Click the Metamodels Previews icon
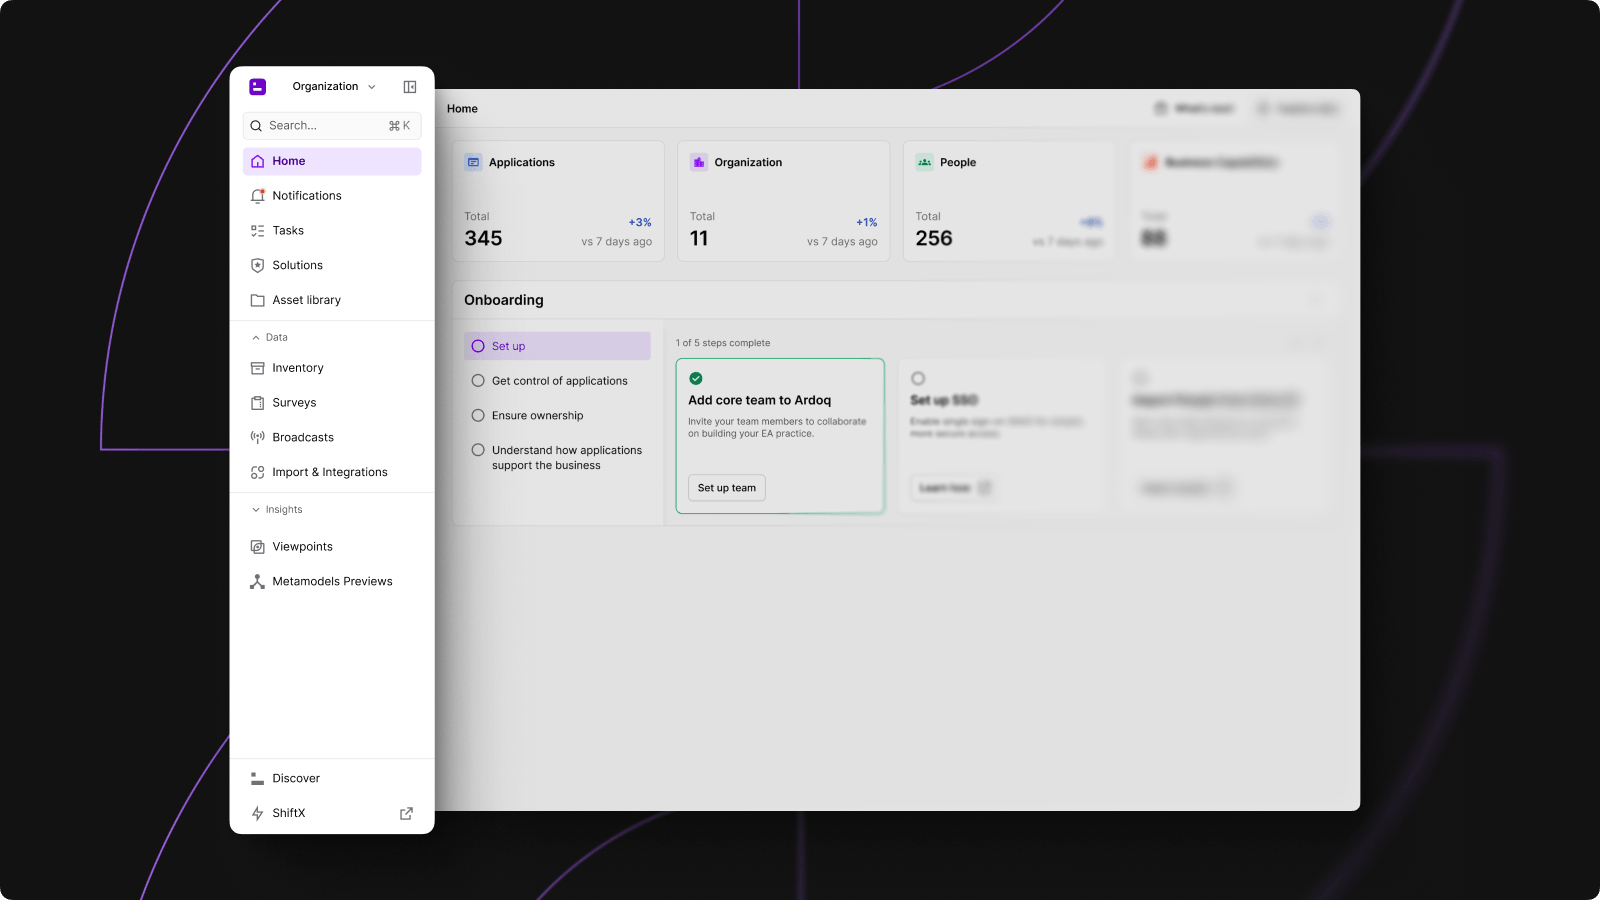The image size is (1600, 900). tap(257, 582)
